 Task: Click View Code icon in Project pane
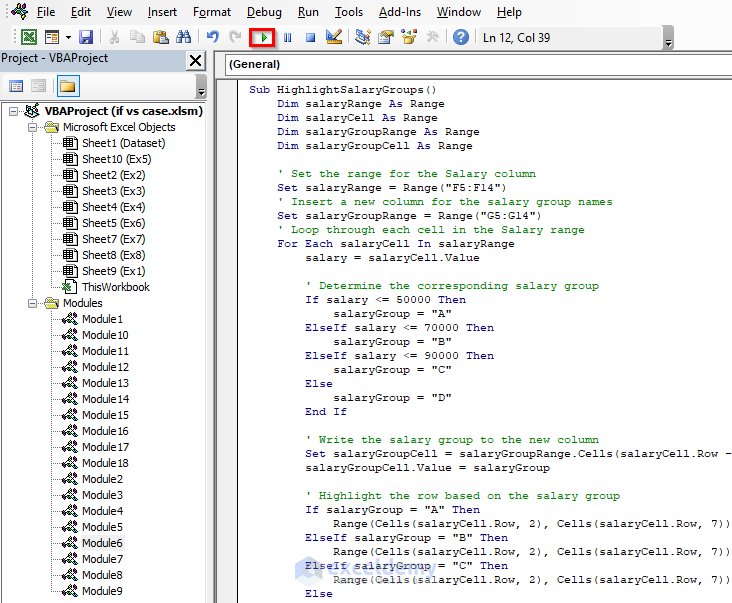click(x=16, y=86)
